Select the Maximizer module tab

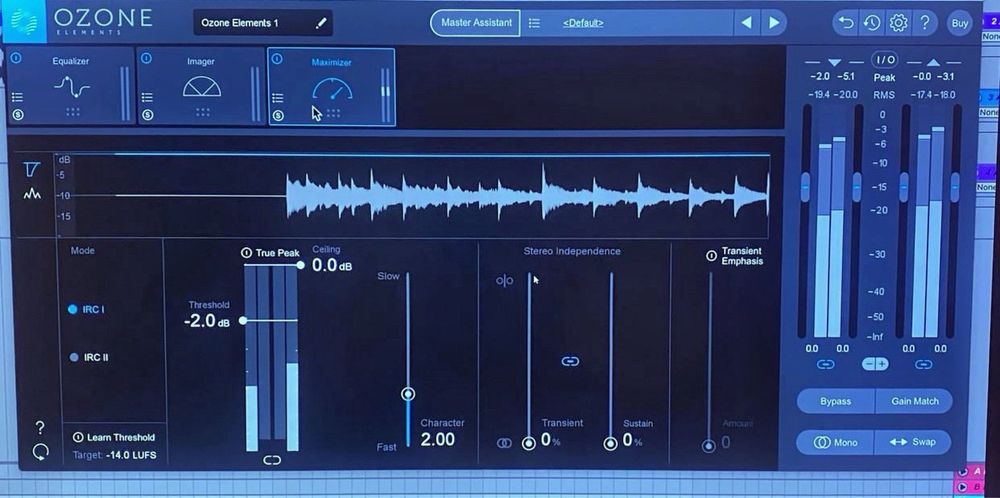click(x=332, y=87)
